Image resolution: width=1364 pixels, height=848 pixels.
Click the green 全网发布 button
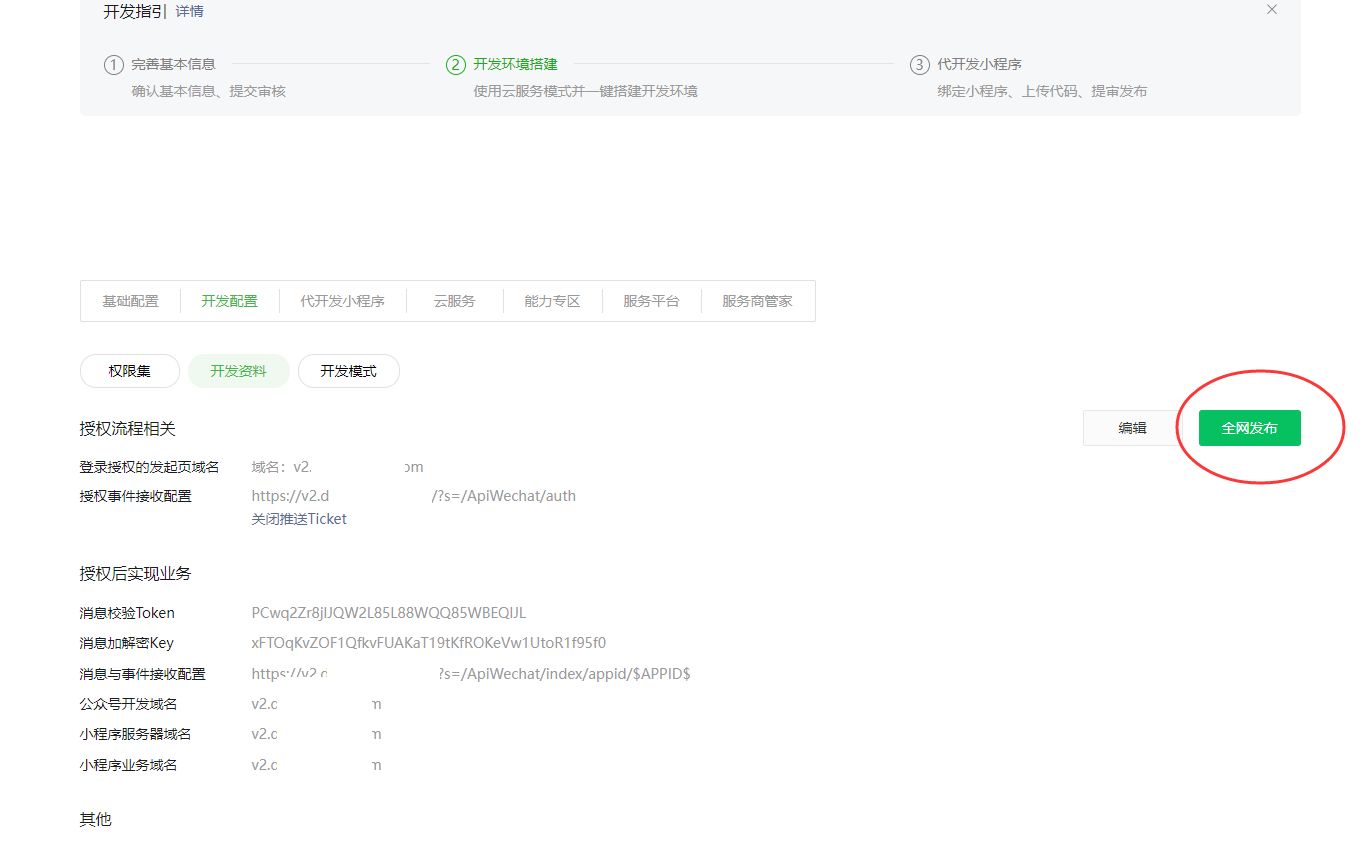[1249, 428]
